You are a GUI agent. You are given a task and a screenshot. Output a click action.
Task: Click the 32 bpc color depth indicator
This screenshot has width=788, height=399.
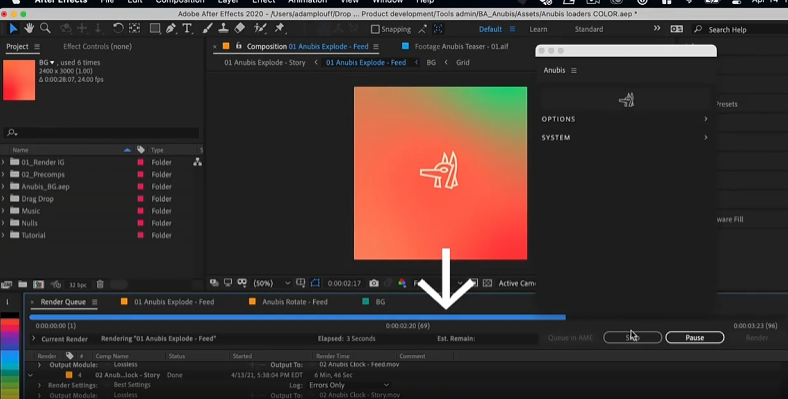(x=77, y=284)
